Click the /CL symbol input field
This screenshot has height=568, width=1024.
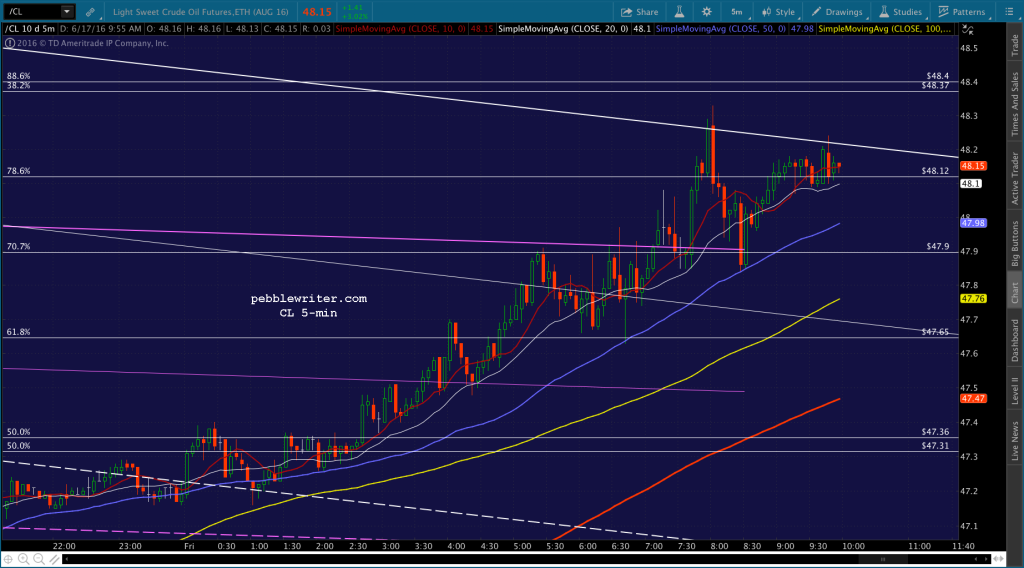[31, 12]
